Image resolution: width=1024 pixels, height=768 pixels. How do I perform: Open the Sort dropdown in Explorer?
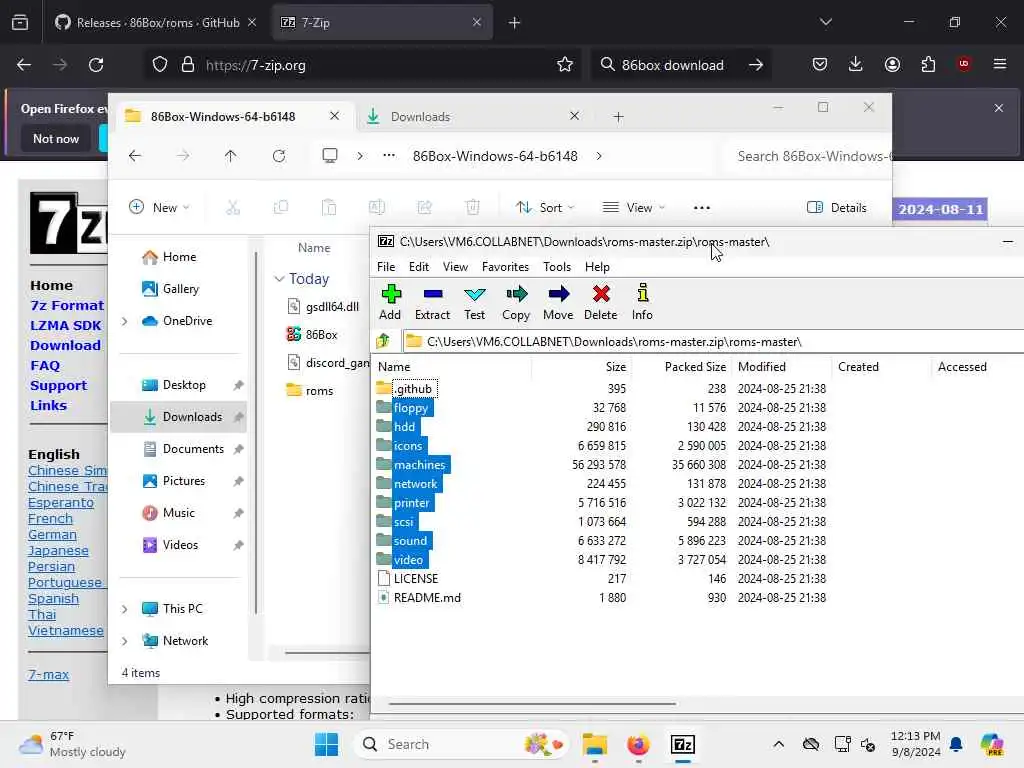[x=545, y=208]
